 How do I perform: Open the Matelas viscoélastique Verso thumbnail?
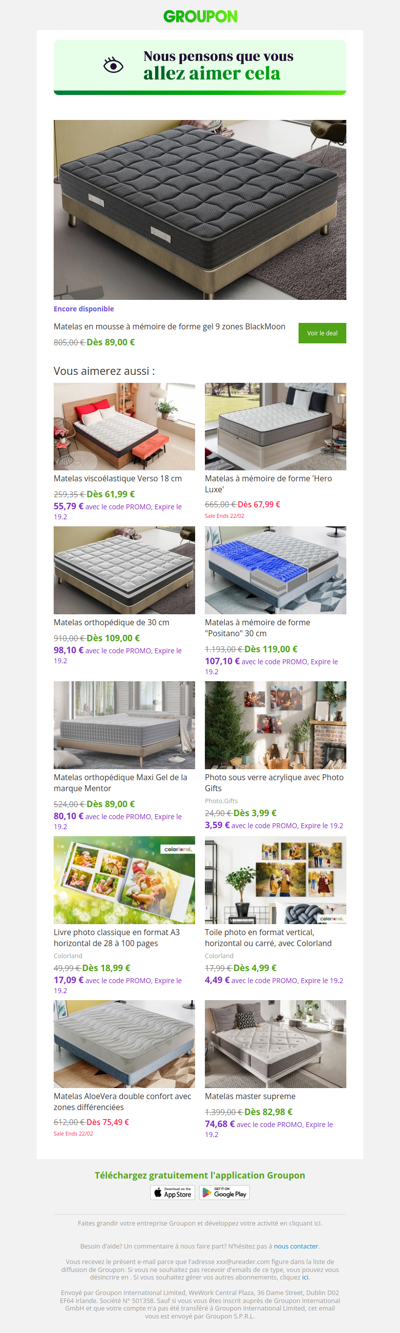(x=124, y=426)
